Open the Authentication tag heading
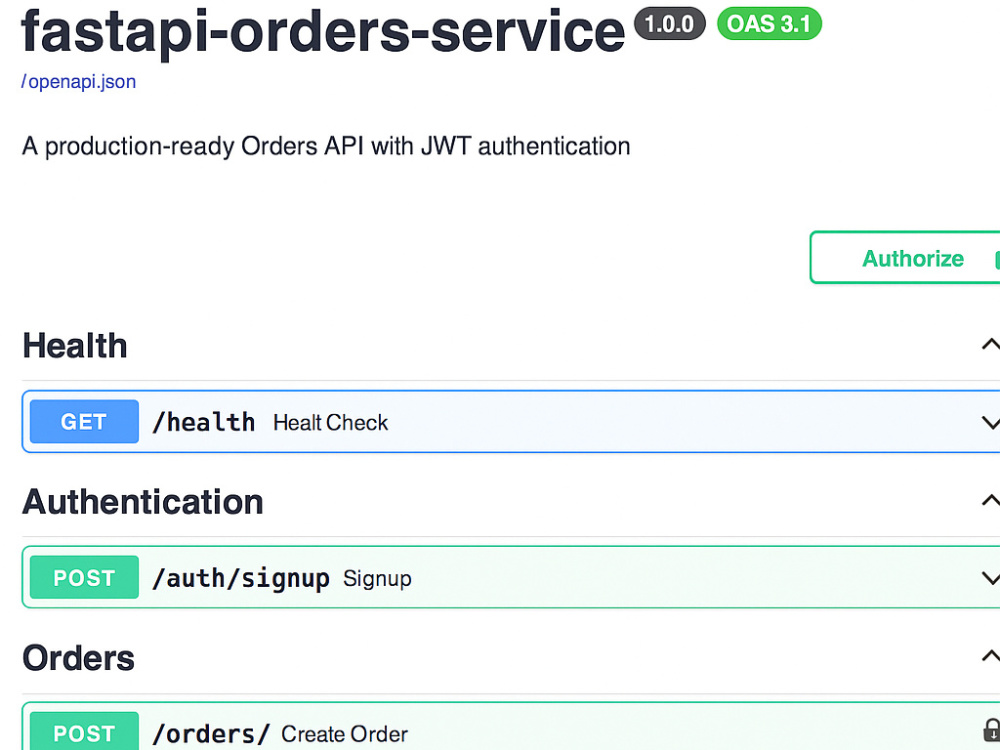Screen dimensions: 1000x750 [143, 502]
